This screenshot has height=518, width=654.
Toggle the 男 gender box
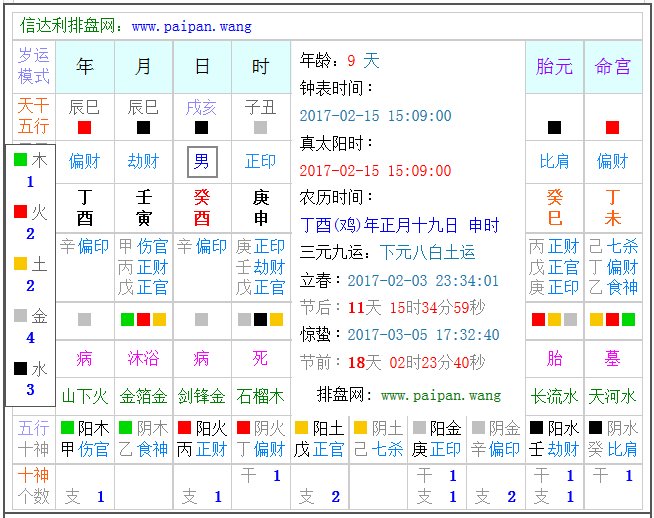click(202, 161)
